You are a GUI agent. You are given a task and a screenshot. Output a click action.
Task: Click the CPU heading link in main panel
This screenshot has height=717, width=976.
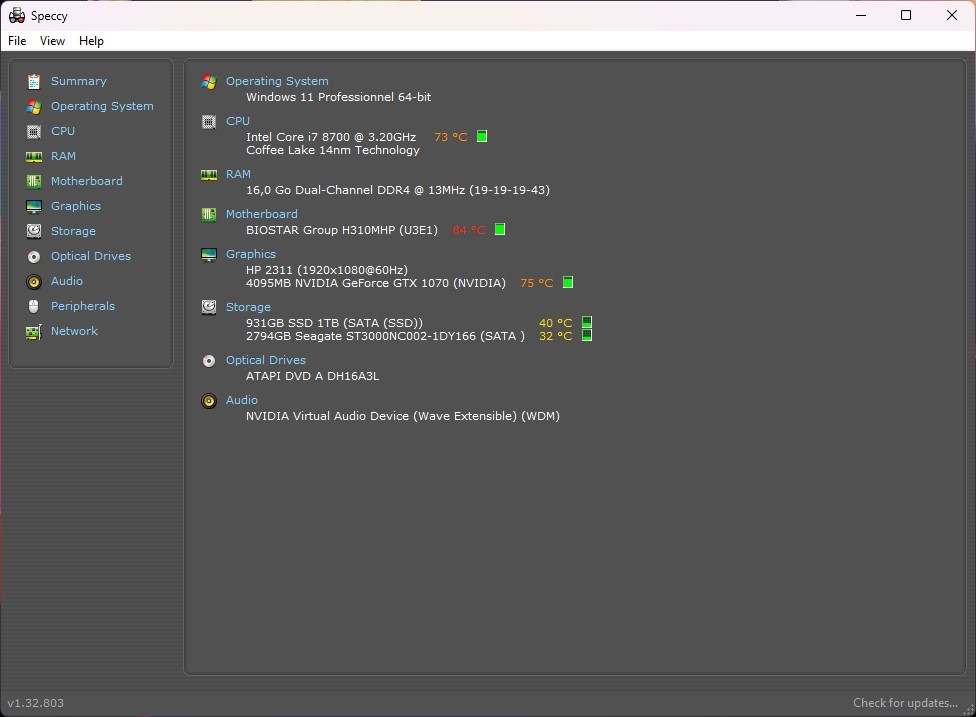(x=238, y=121)
